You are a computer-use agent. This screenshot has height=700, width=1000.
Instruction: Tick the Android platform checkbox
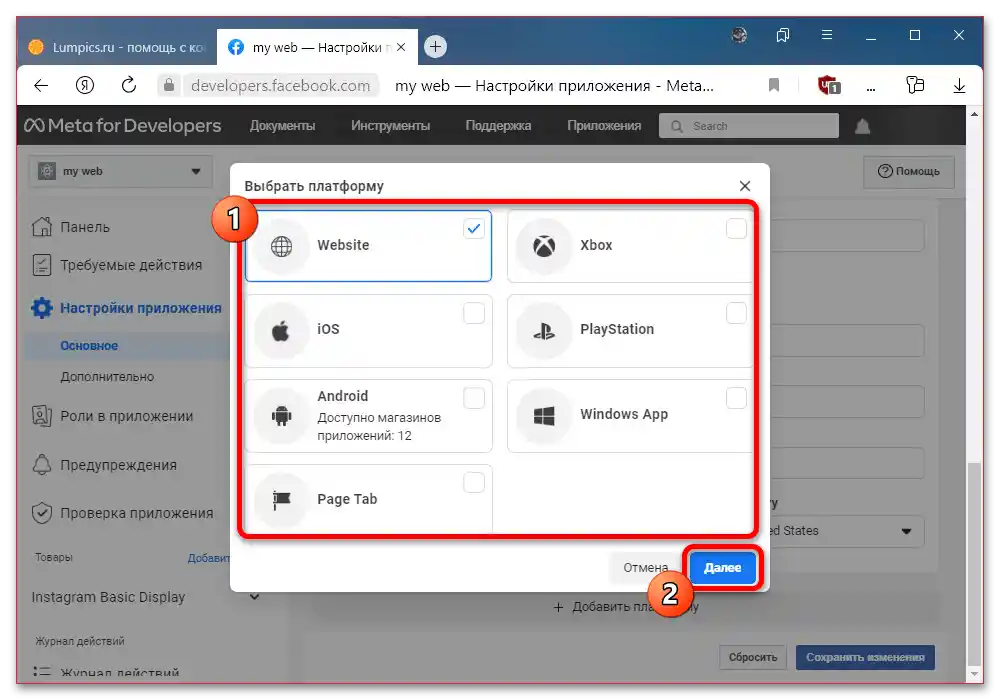tap(474, 398)
